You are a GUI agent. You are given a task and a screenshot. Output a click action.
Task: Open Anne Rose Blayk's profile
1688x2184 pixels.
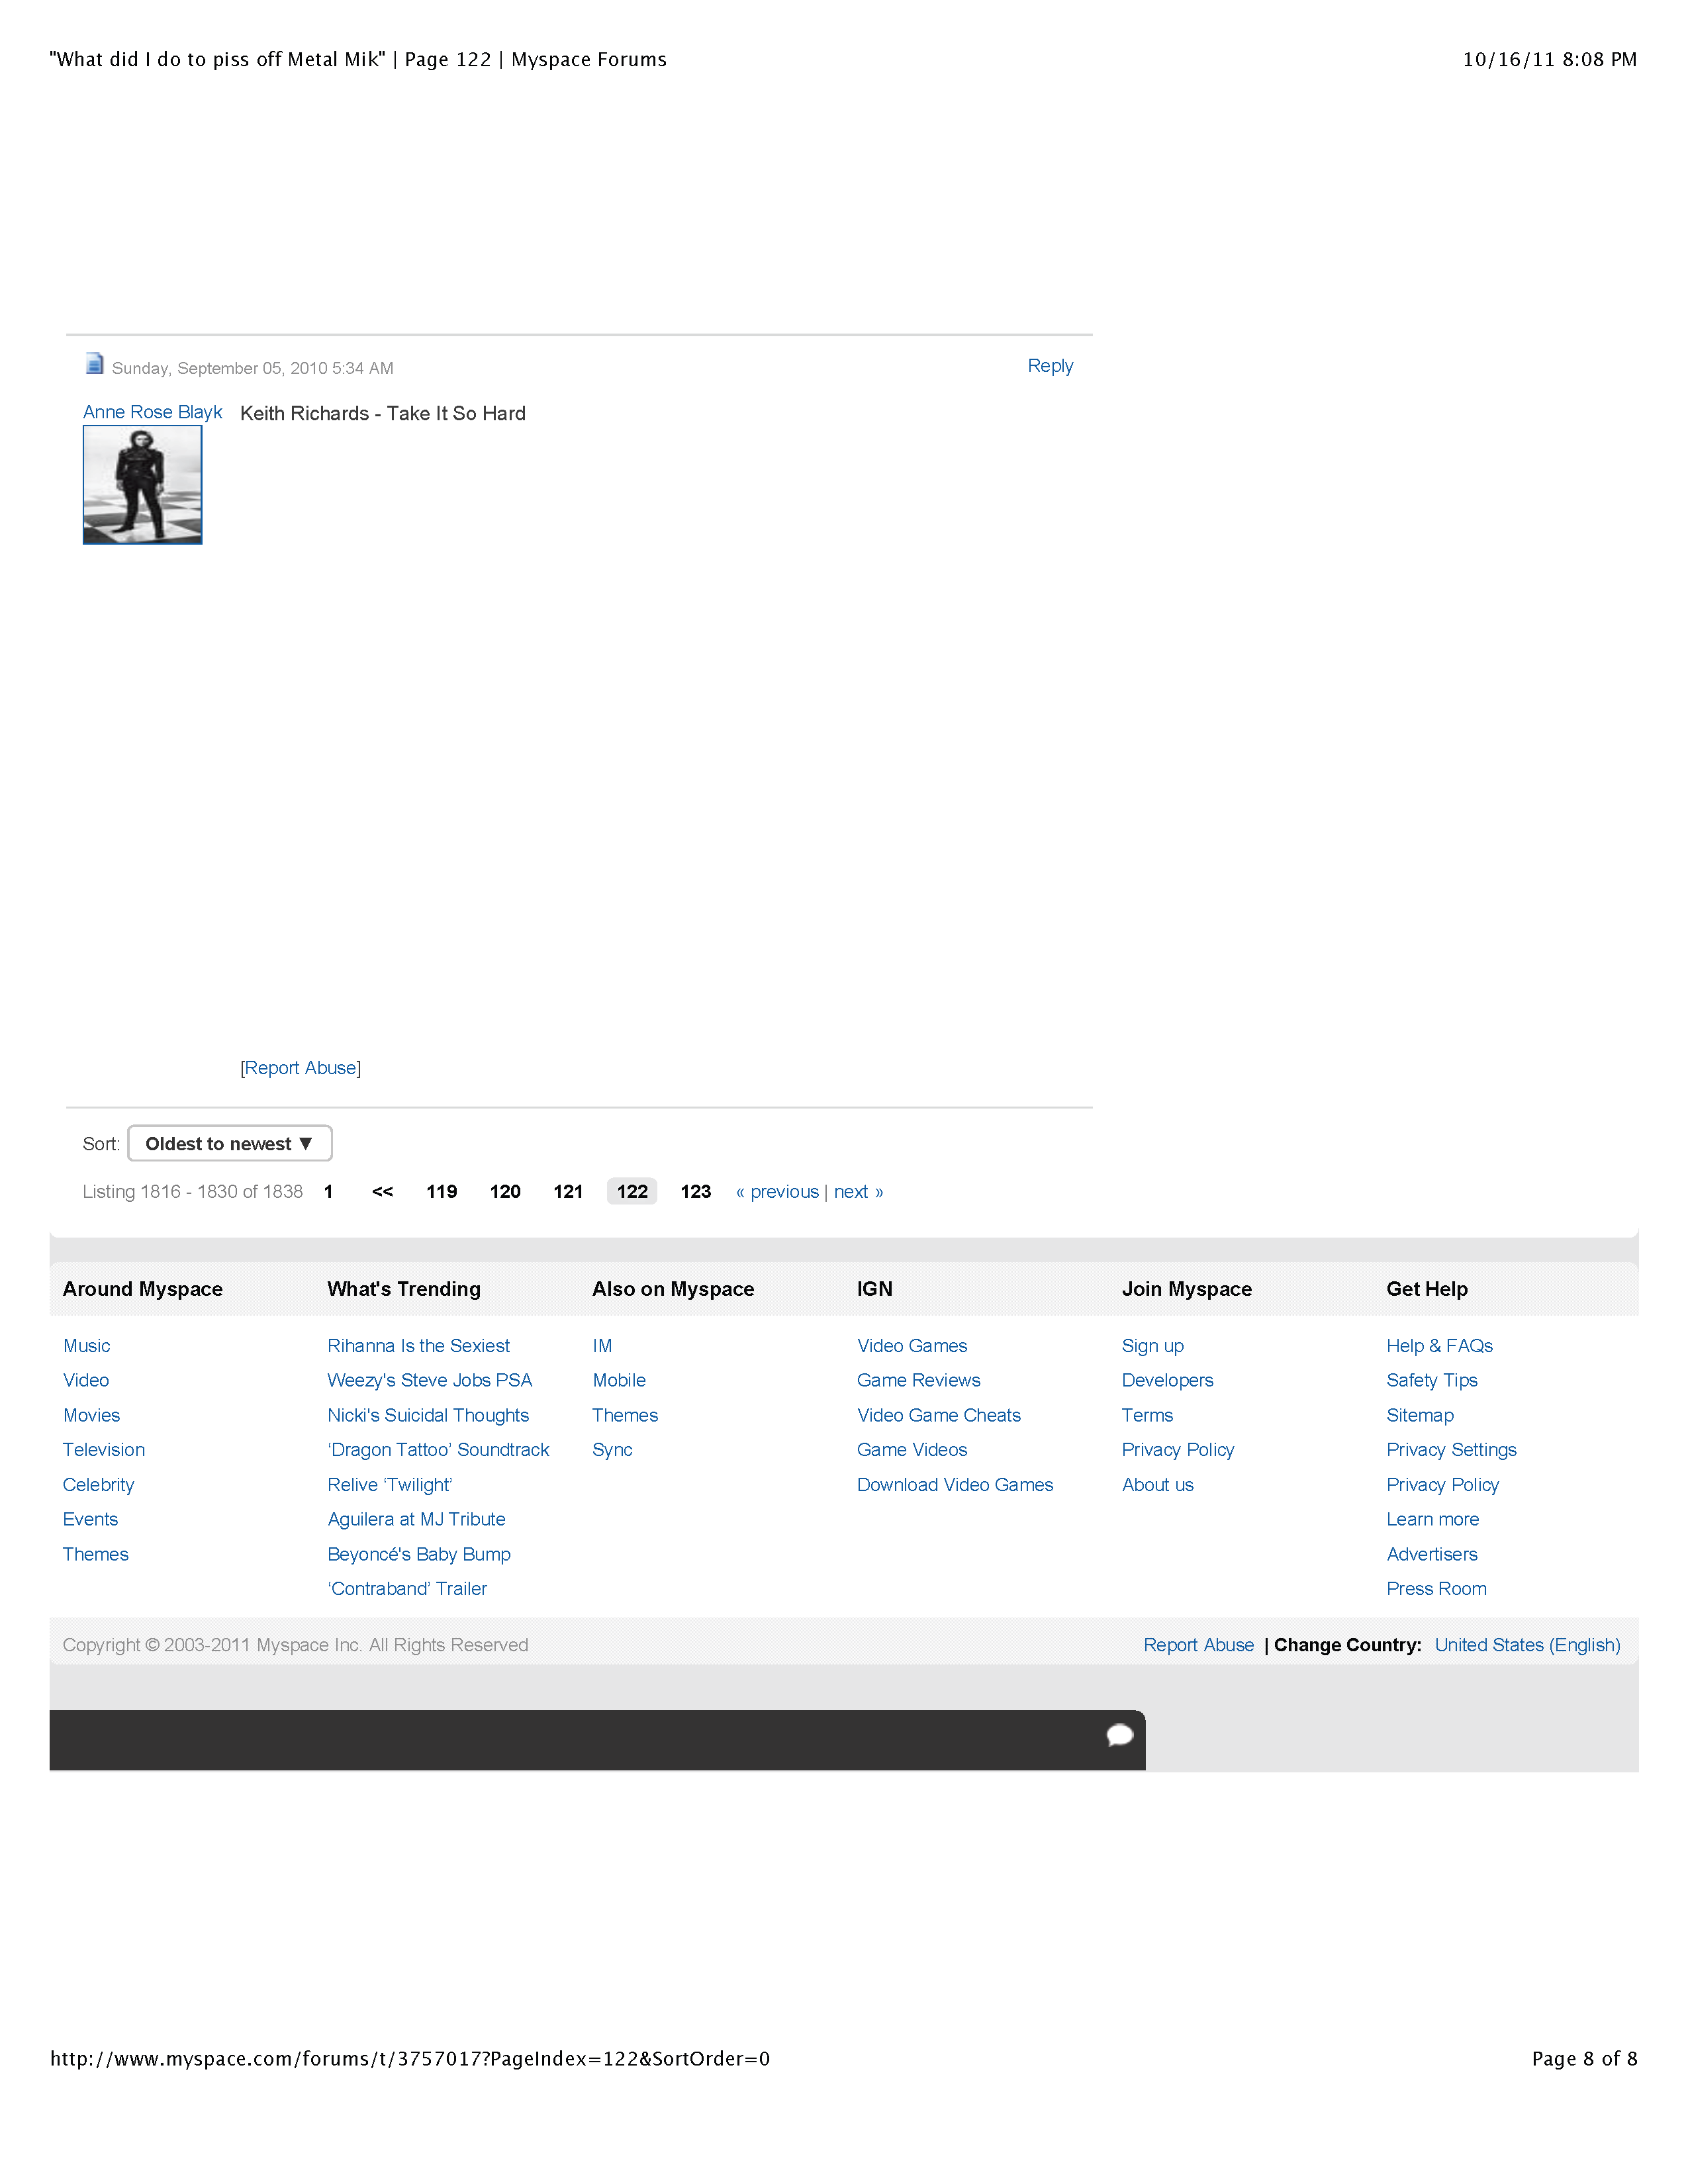152,411
